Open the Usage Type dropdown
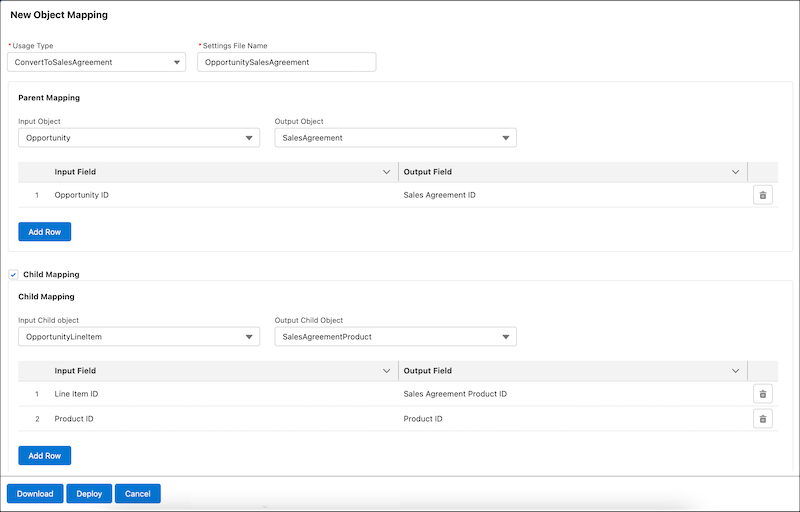 point(96,62)
